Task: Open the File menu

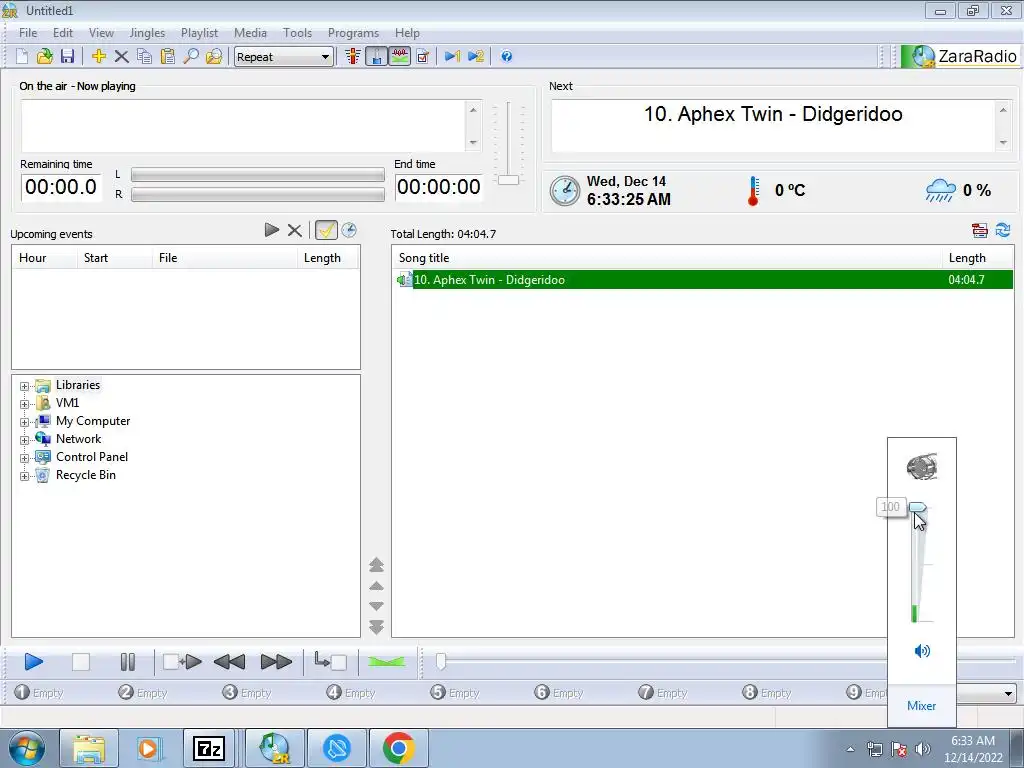Action: click(x=28, y=33)
